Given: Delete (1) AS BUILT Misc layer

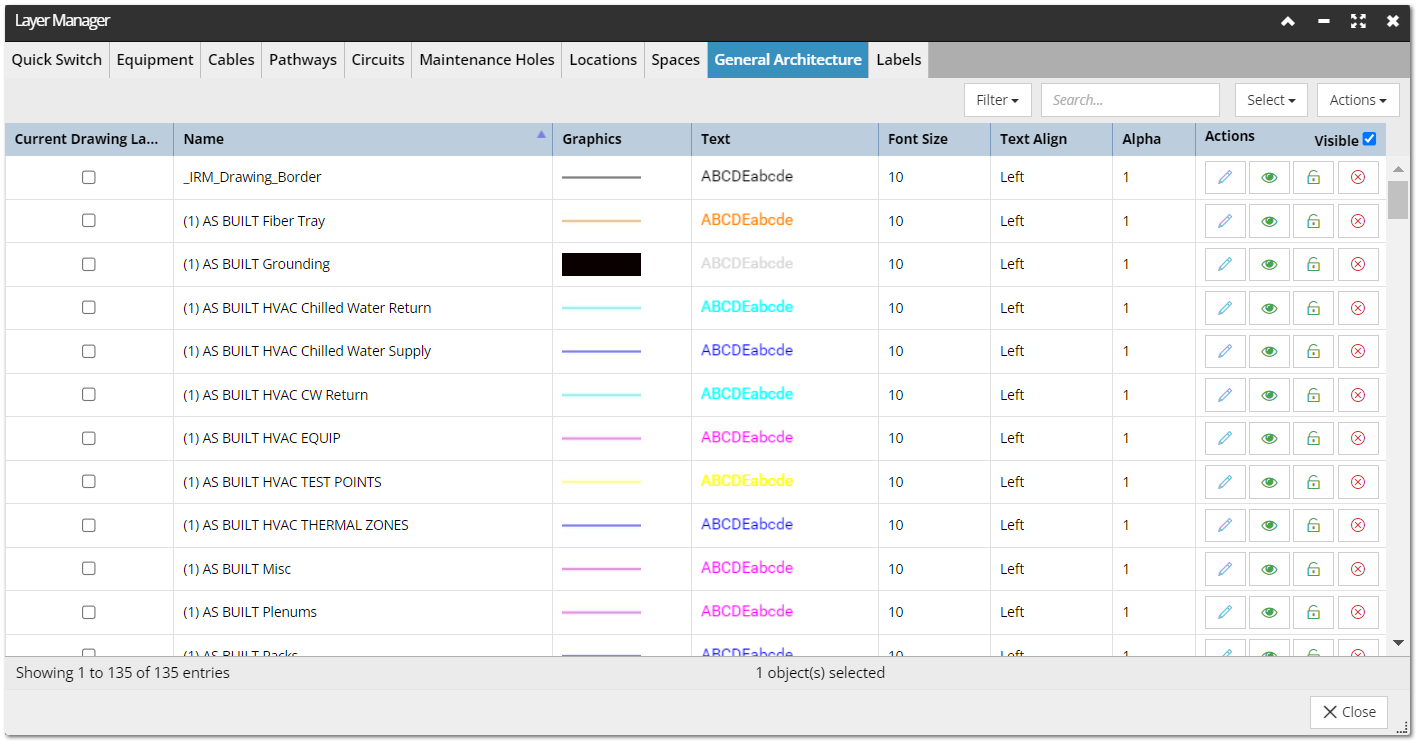Looking at the screenshot, I should [1358, 569].
